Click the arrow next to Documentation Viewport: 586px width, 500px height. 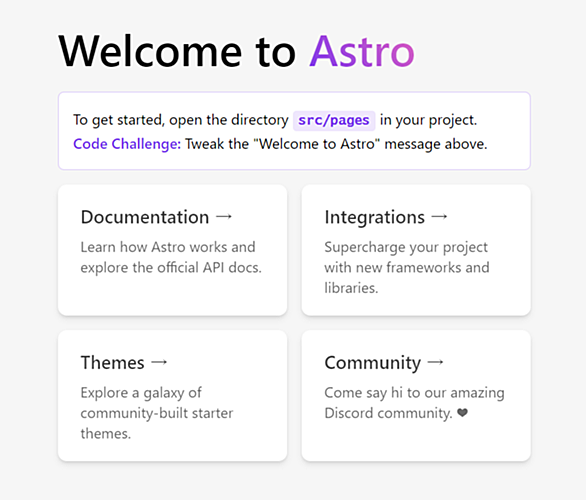pyautogui.click(x=224, y=216)
